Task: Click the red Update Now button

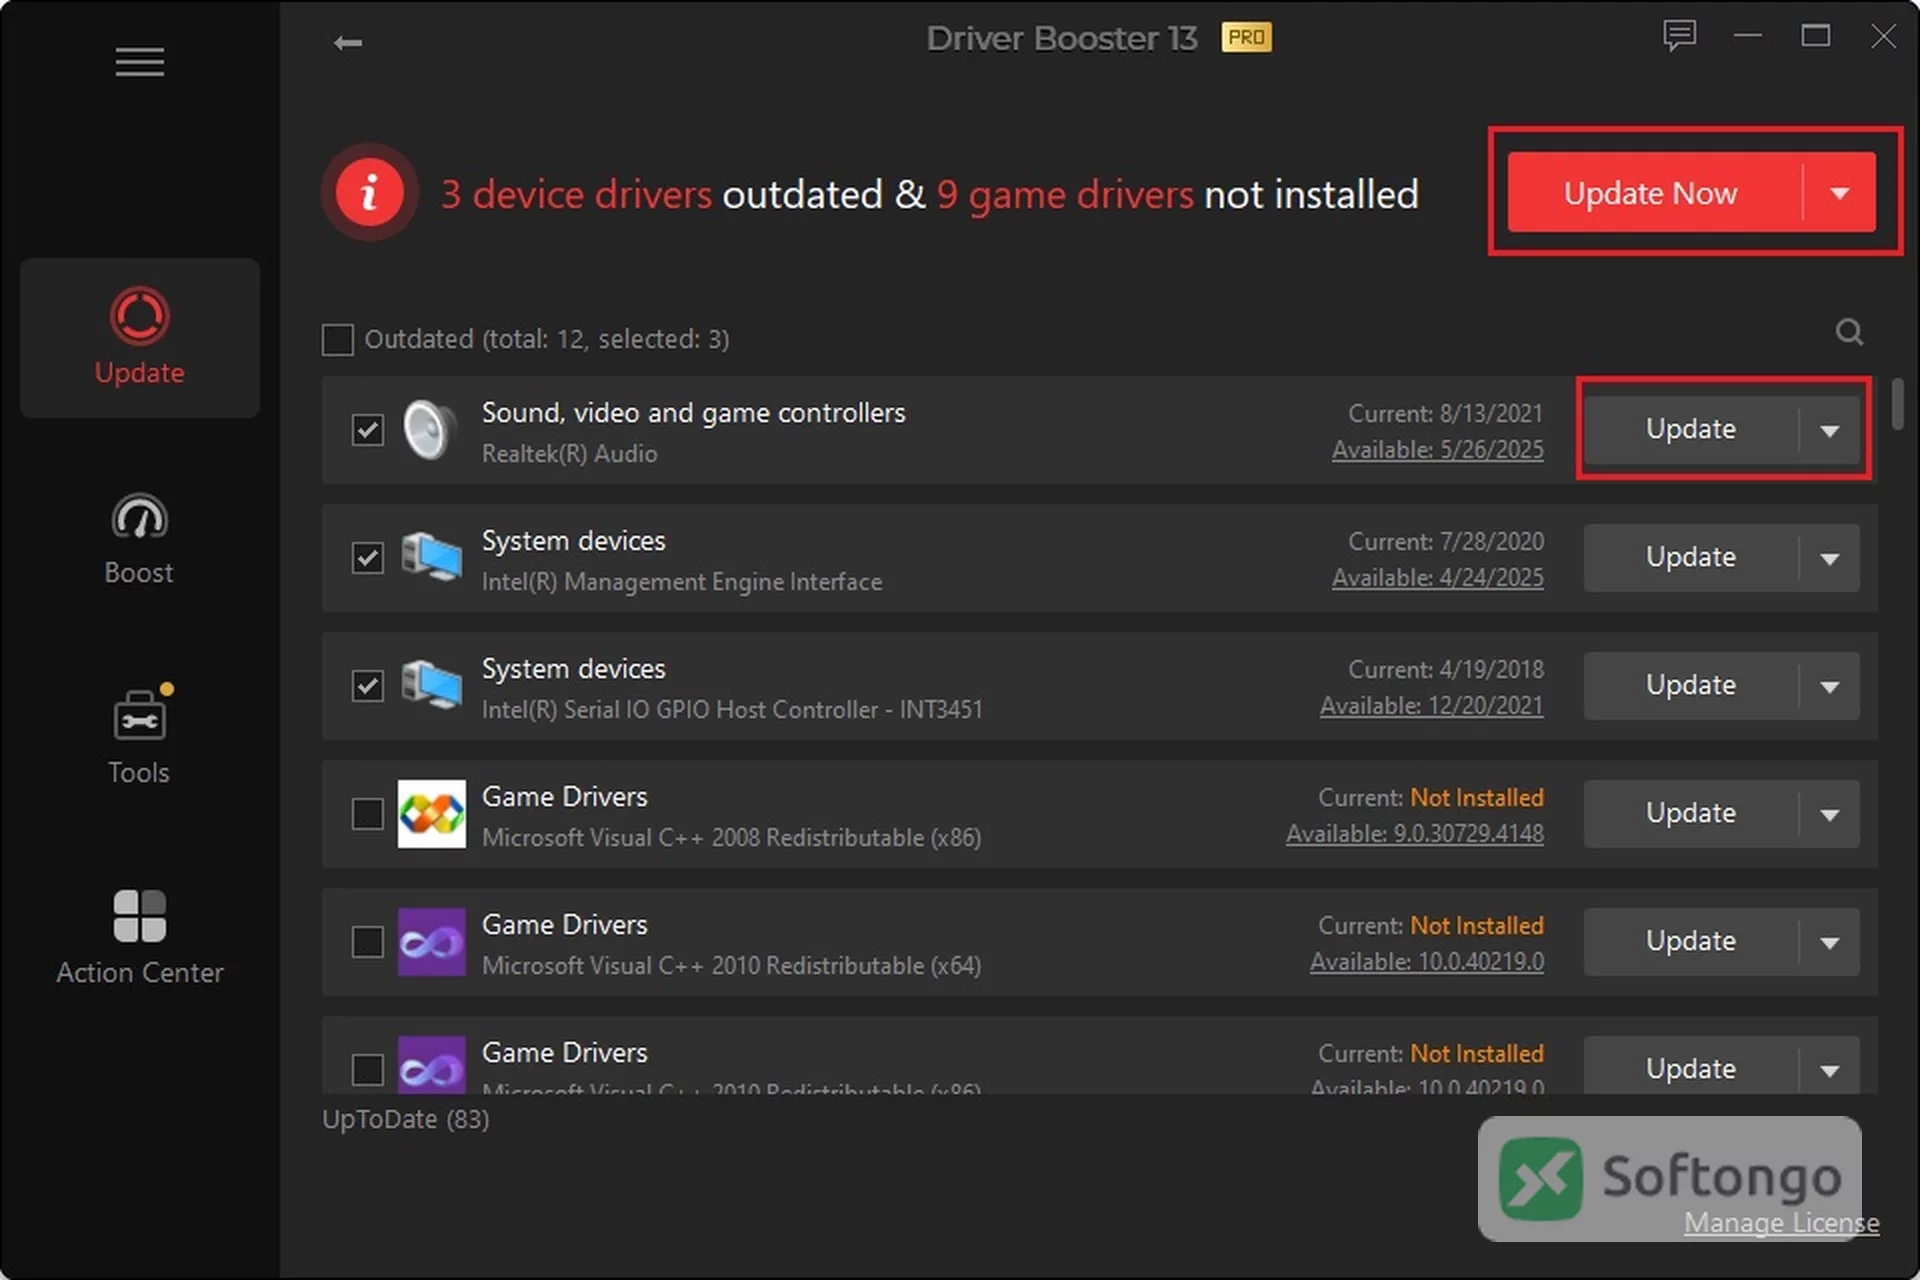Action: point(1654,192)
